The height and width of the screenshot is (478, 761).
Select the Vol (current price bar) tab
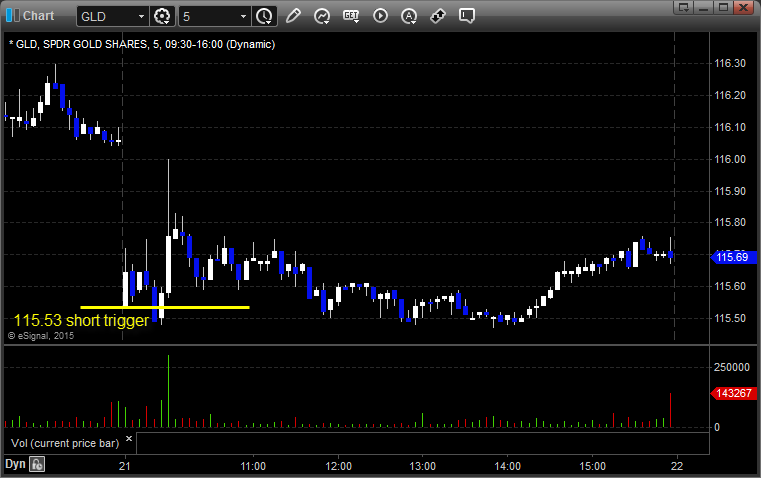click(x=64, y=441)
